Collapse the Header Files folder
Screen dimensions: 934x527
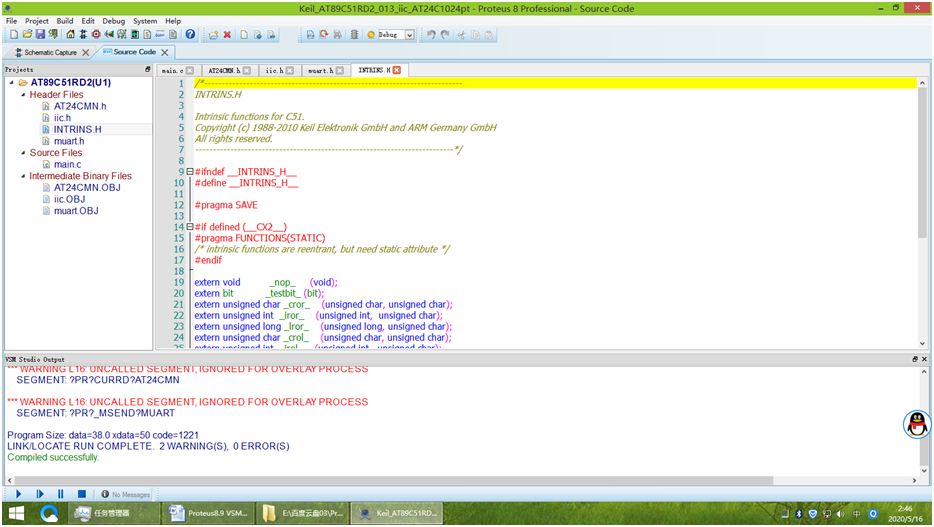tap(23, 95)
